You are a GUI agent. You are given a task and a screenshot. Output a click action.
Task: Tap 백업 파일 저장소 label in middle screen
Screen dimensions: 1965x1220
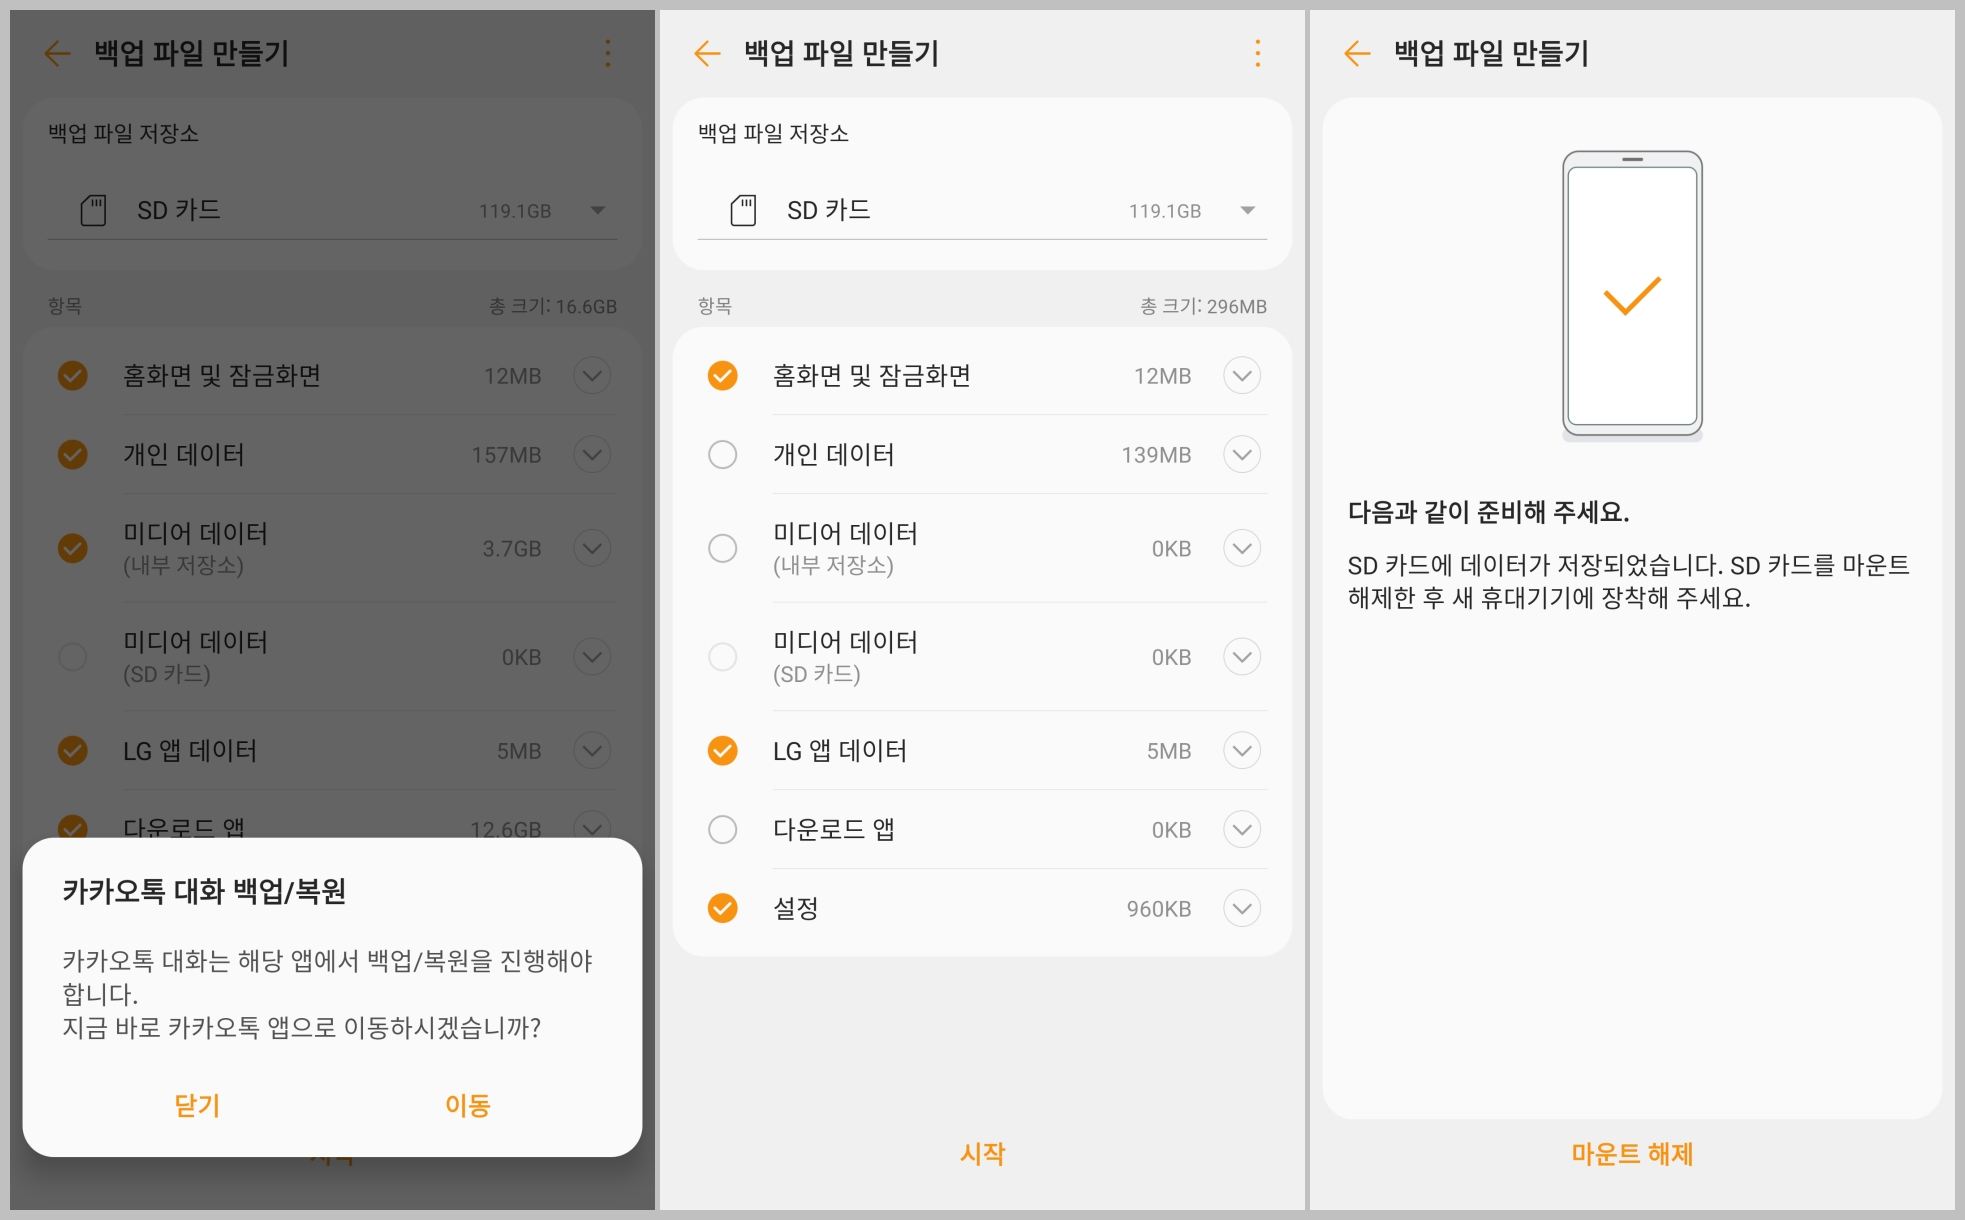coord(773,133)
